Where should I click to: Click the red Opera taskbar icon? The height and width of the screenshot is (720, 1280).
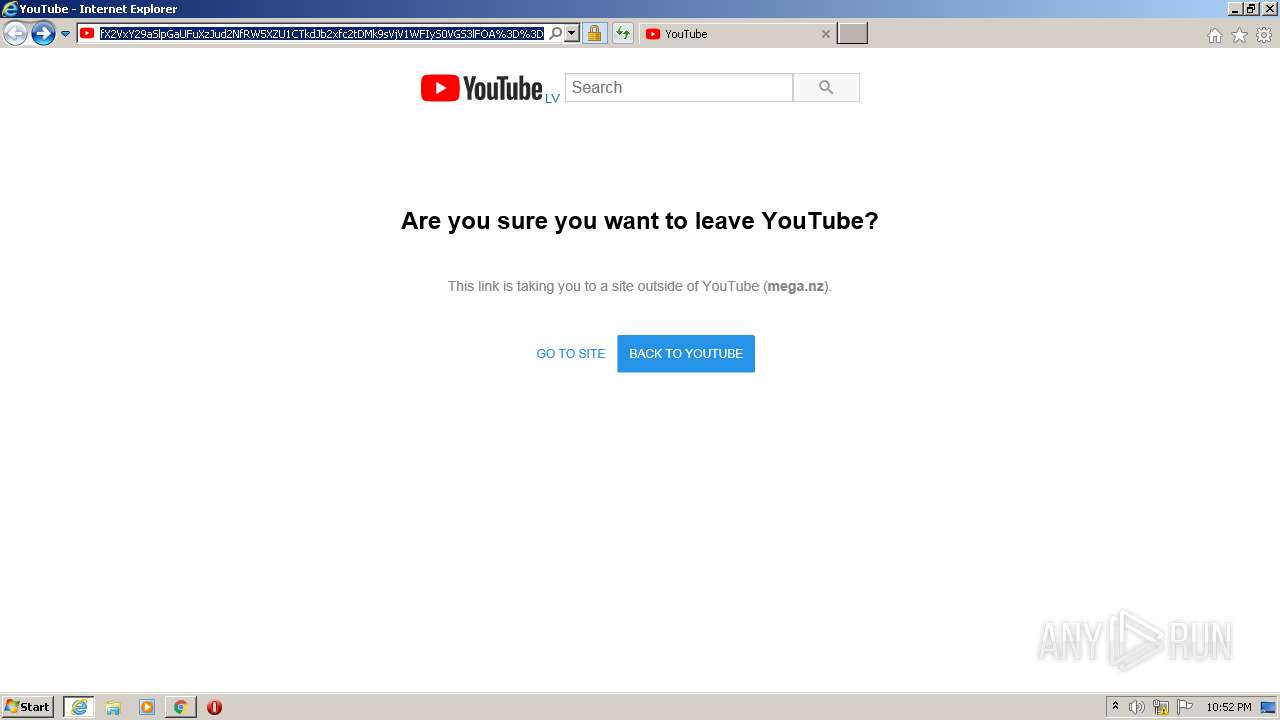214,707
